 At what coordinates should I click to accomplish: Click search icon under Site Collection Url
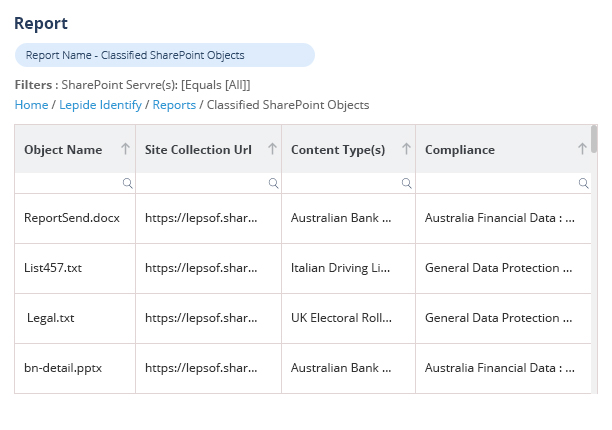pos(273,183)
